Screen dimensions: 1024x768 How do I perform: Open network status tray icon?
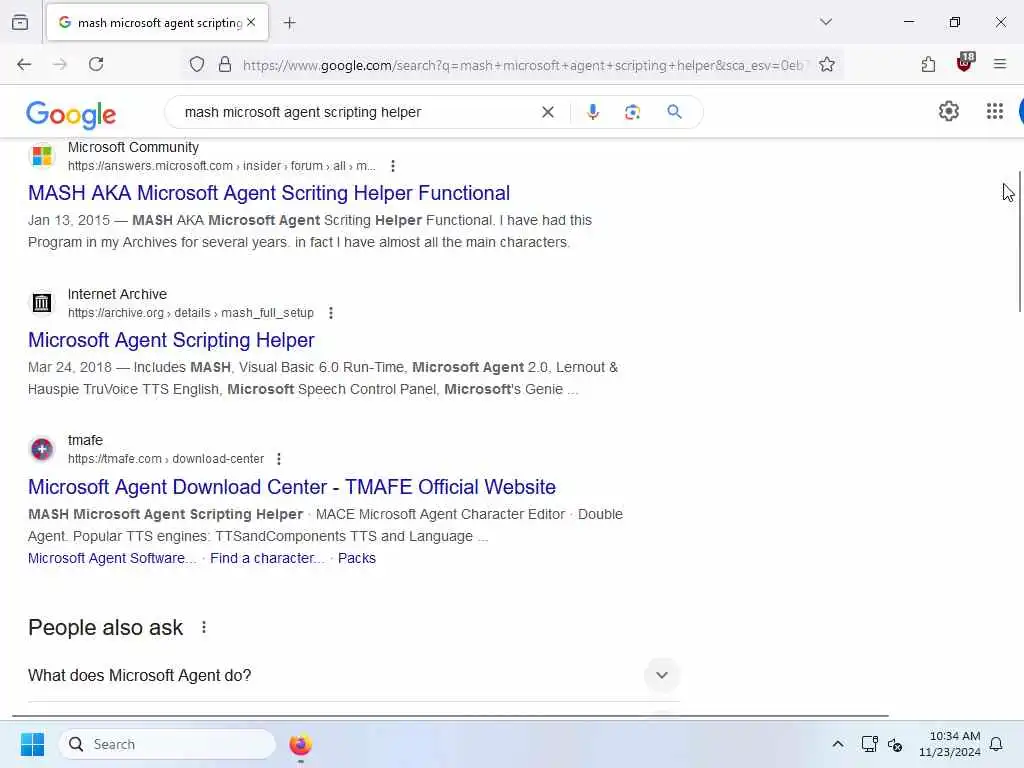(x=869, y=744)
